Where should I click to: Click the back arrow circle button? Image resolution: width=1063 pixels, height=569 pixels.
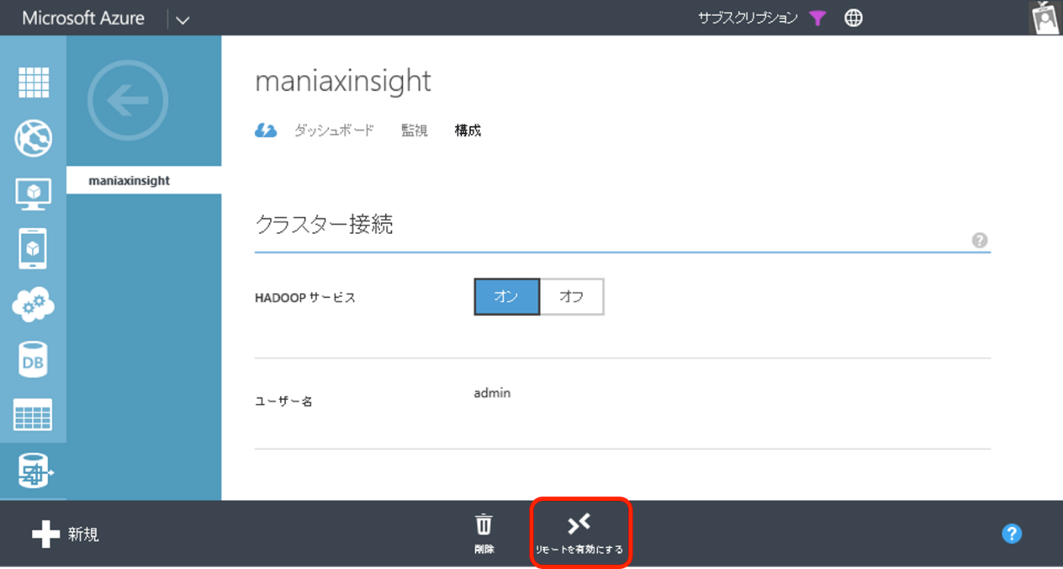(x=128, y=101)
